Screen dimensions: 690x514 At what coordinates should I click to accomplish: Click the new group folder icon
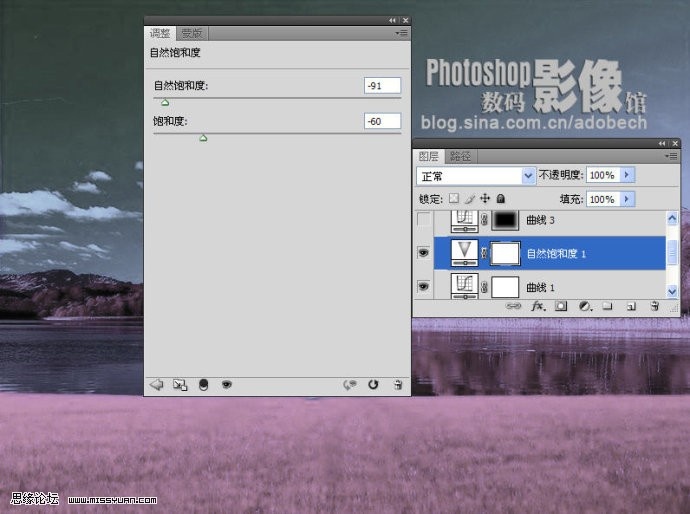pyautogui.click(x=607, y=306)
